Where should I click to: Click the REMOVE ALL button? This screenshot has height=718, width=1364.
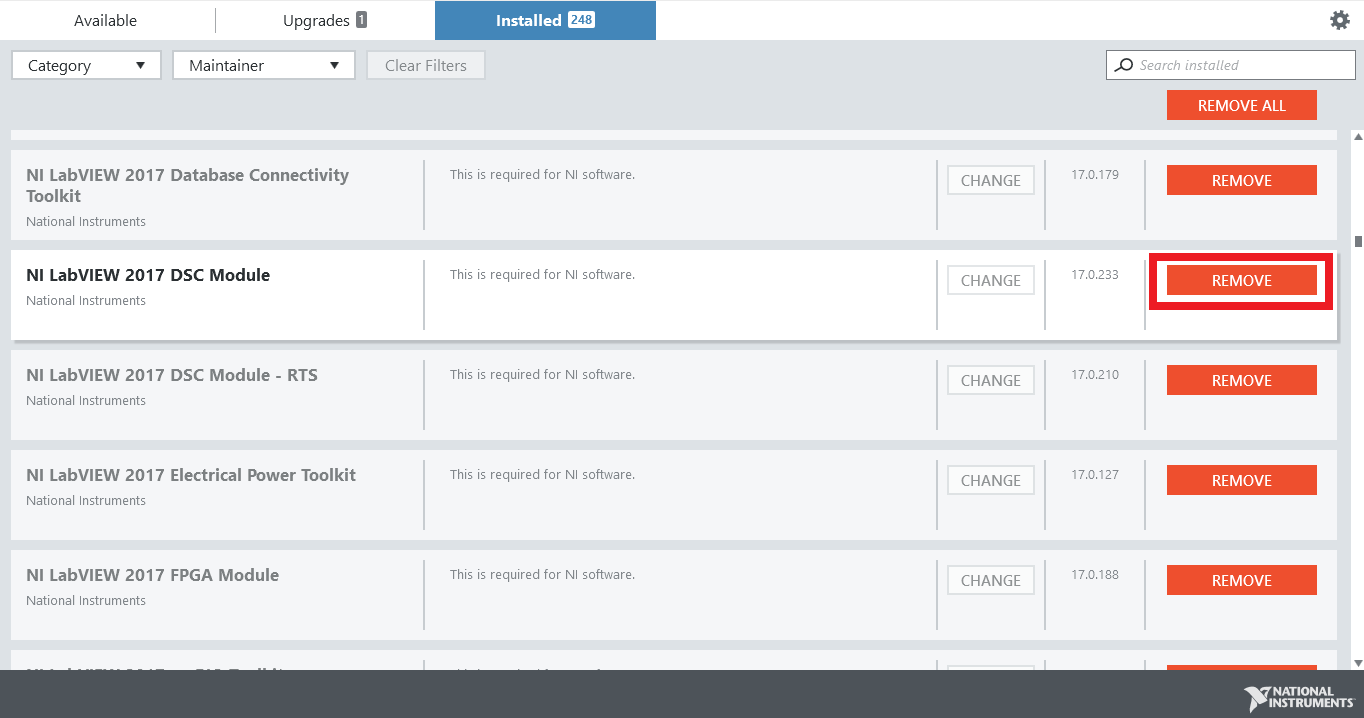1242,105
